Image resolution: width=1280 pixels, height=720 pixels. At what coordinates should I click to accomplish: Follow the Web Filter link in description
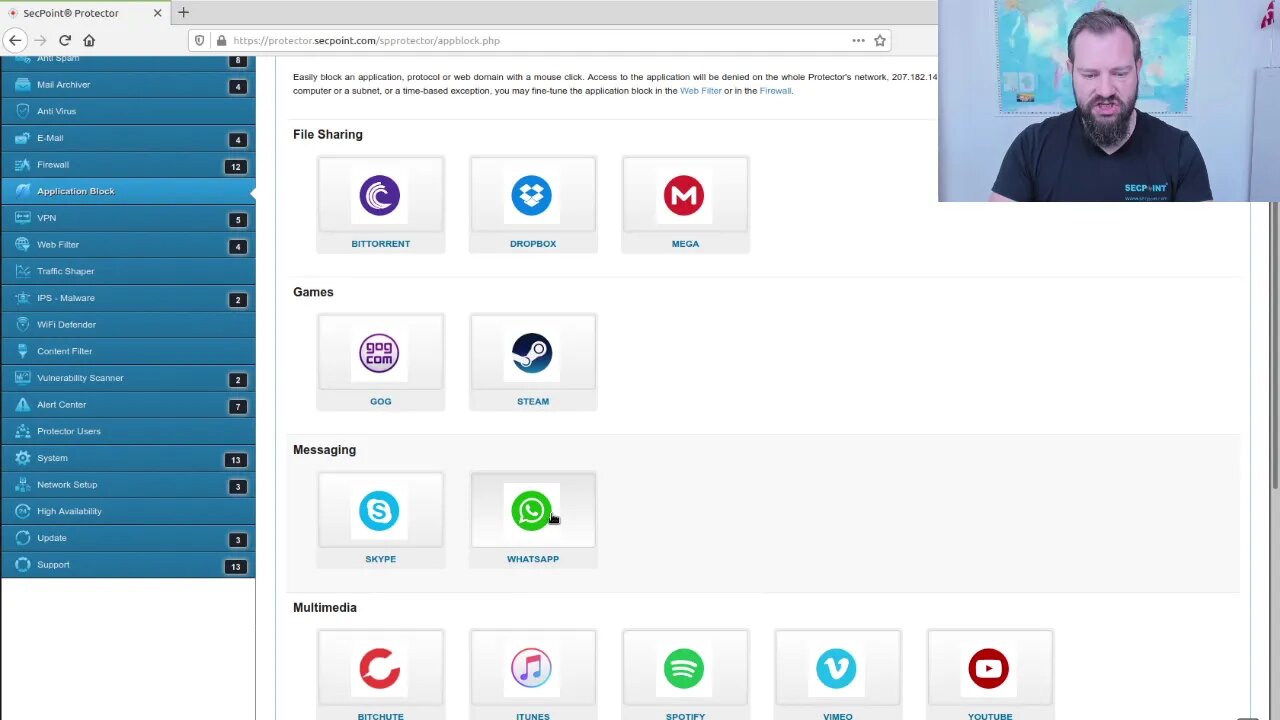[x=700, y=91]
